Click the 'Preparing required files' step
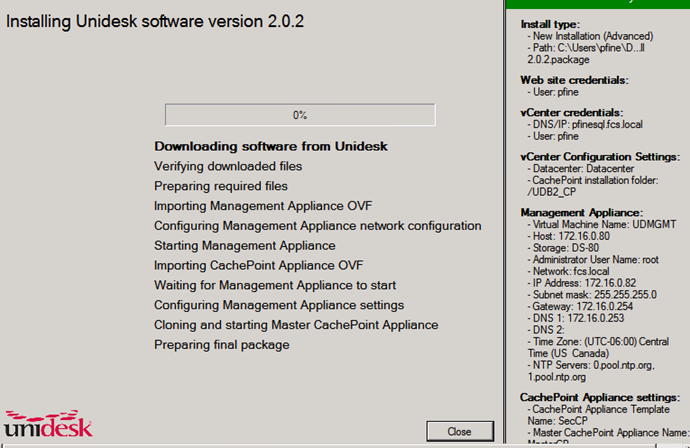Image resolution: width=690 pixels, height=448 pixels. click(221, 186)
